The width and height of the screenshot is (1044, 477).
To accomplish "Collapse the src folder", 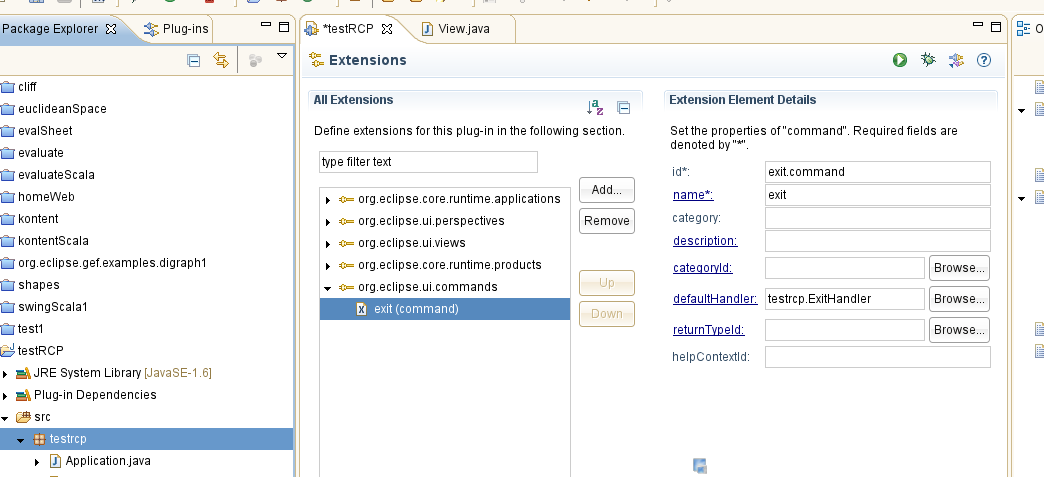I will point(5,418).
